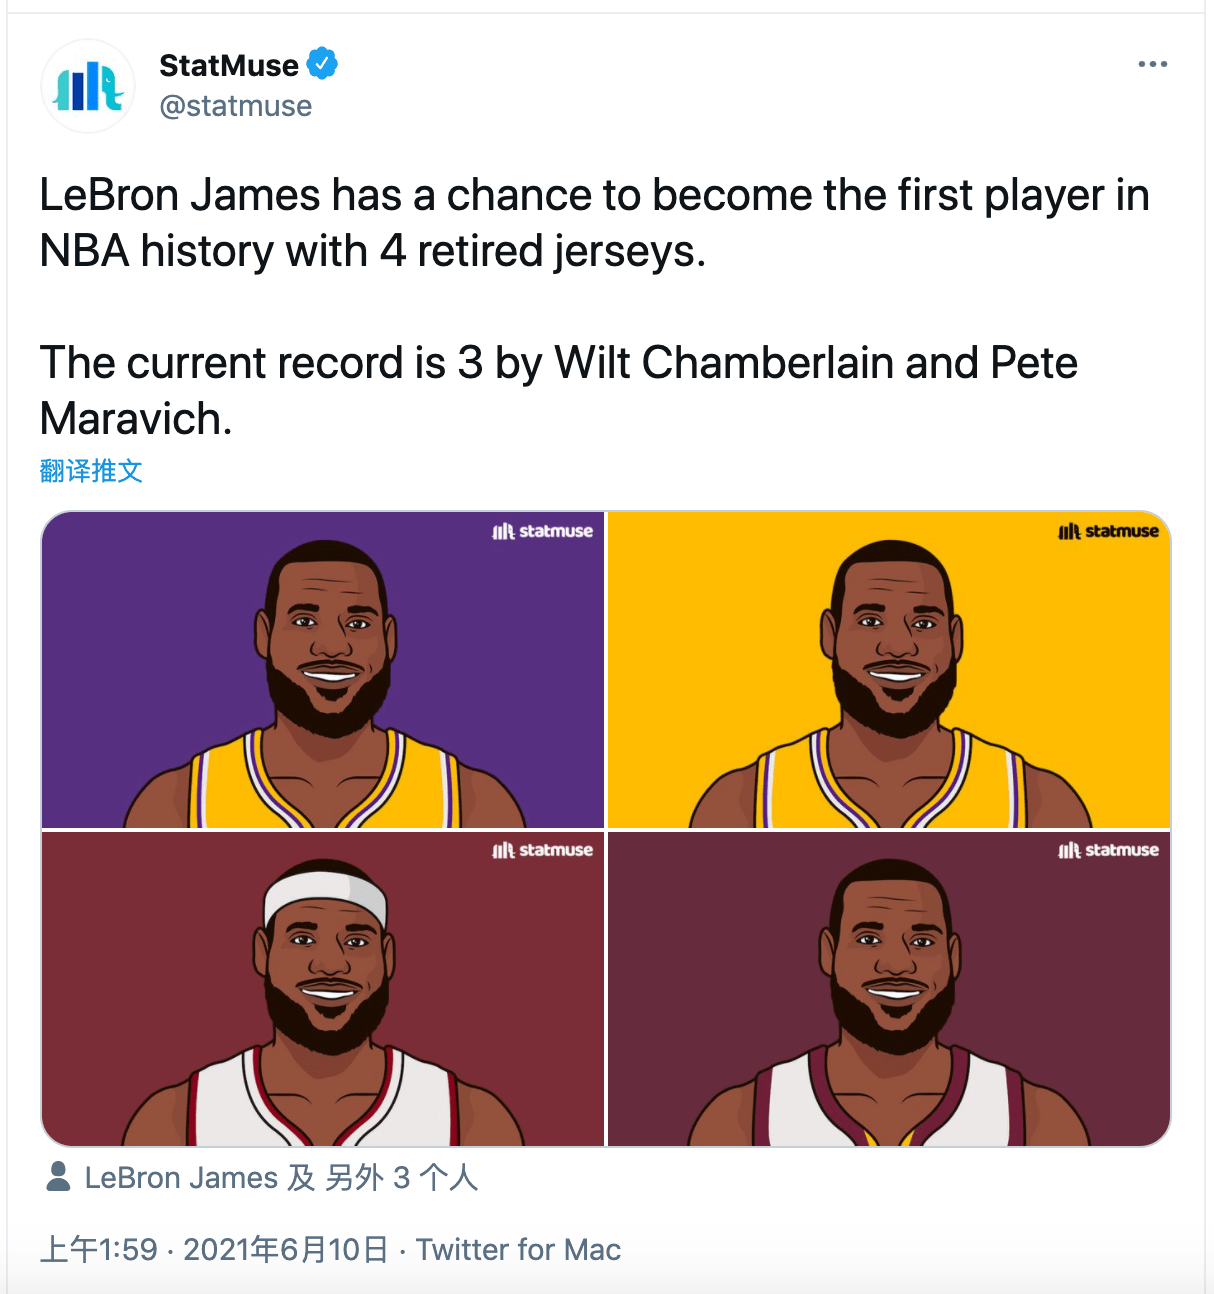The image size is (1214, 1294).
Task: Click the StatMuse profile avatar
Action: [88, 86]
